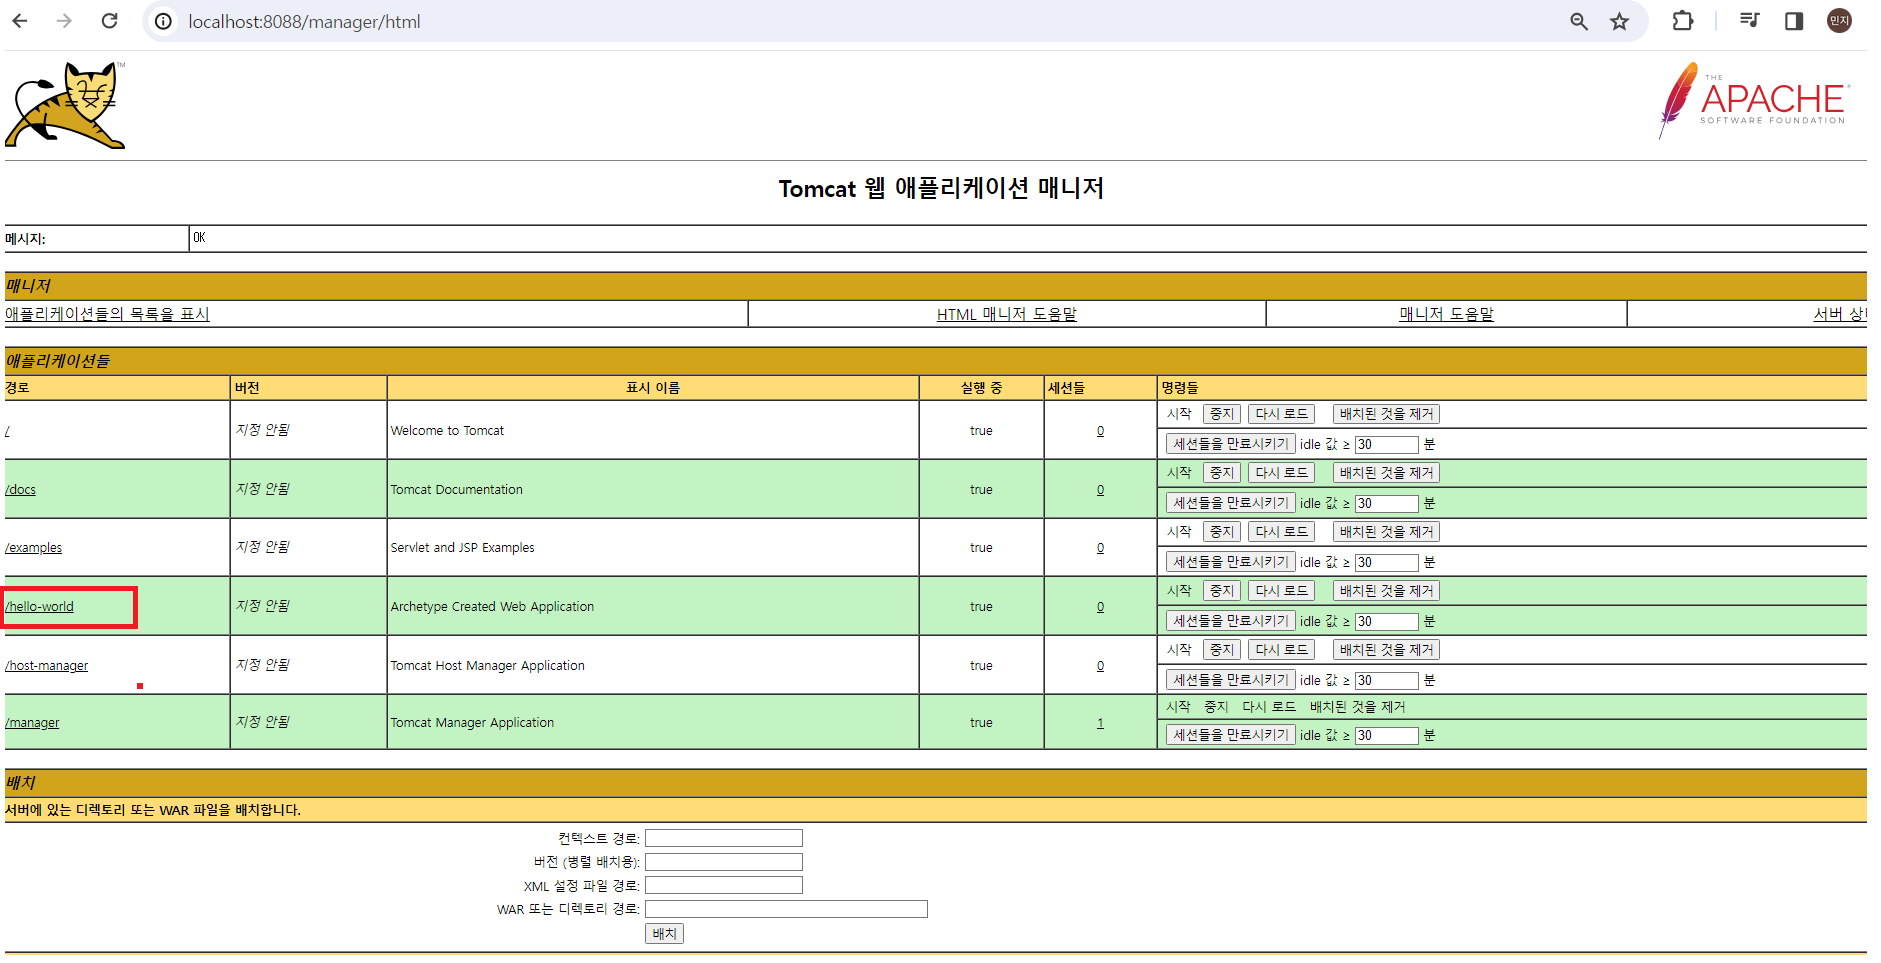Undeploy the /host-manager application

[1386, 650]
